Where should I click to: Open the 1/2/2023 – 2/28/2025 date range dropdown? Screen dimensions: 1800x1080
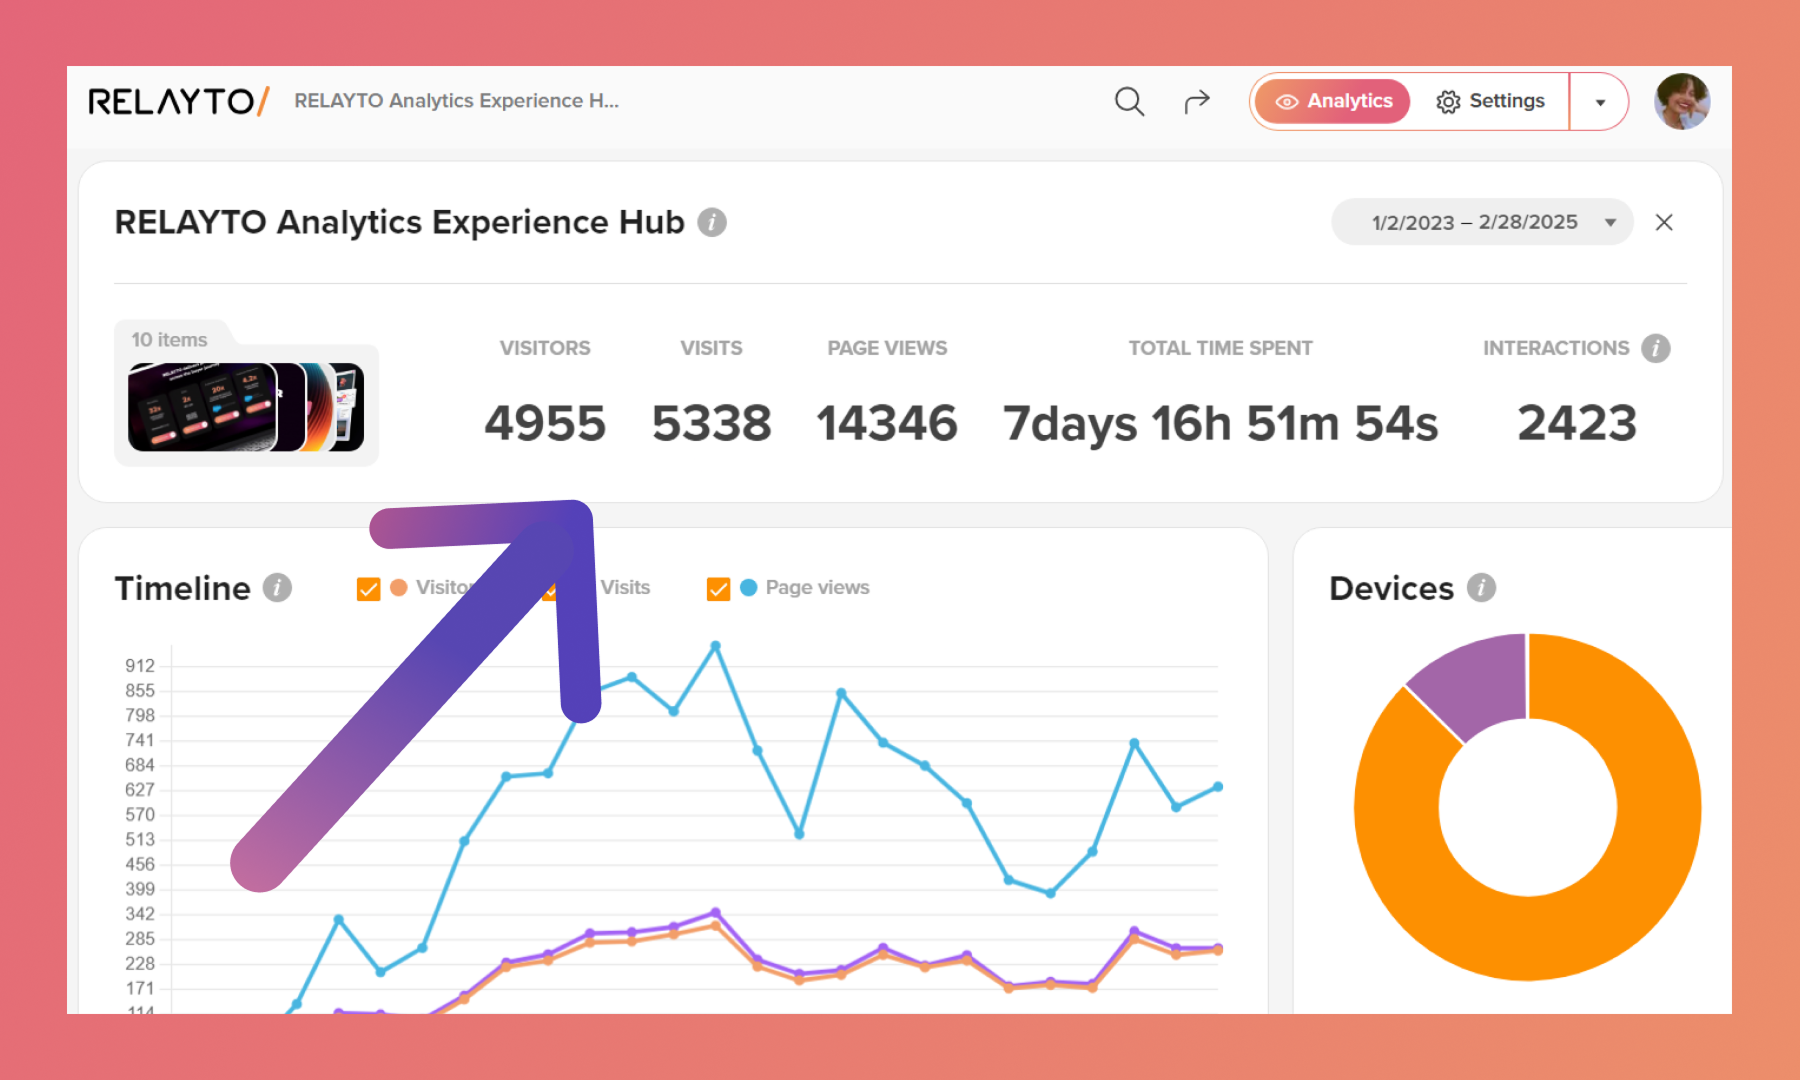click(x=1482, y=222)
